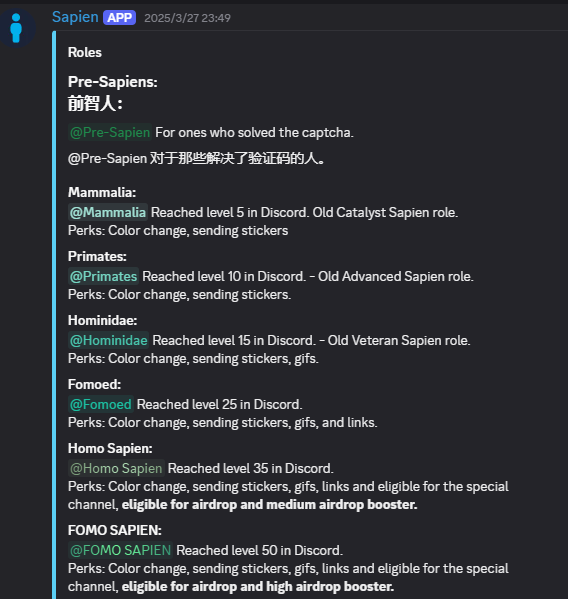Viewport: 568px width, 599px height.
Task: Click the FOMO SAPIEN: section heading
Action: [x=115, y=530]
